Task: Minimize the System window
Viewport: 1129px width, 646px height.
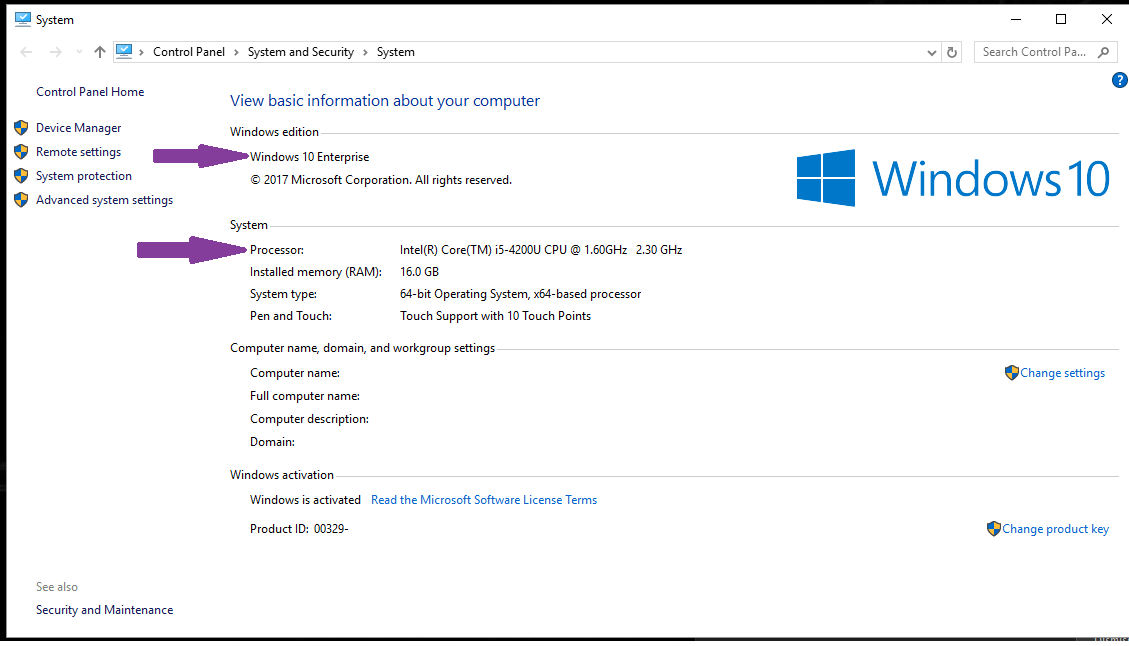Action: (1016, 19)
